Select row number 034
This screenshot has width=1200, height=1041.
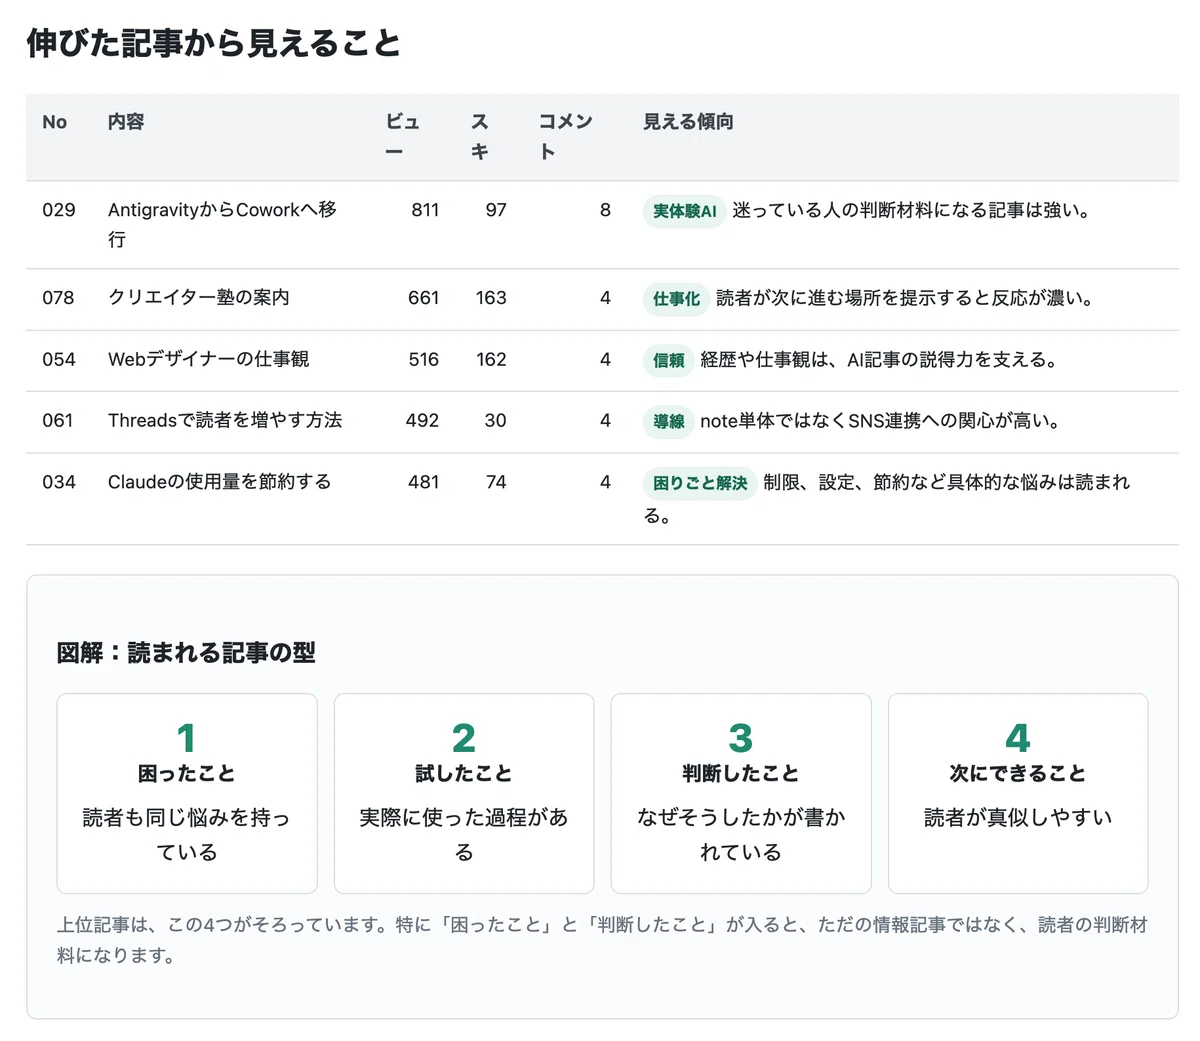[x=59, y=482]
